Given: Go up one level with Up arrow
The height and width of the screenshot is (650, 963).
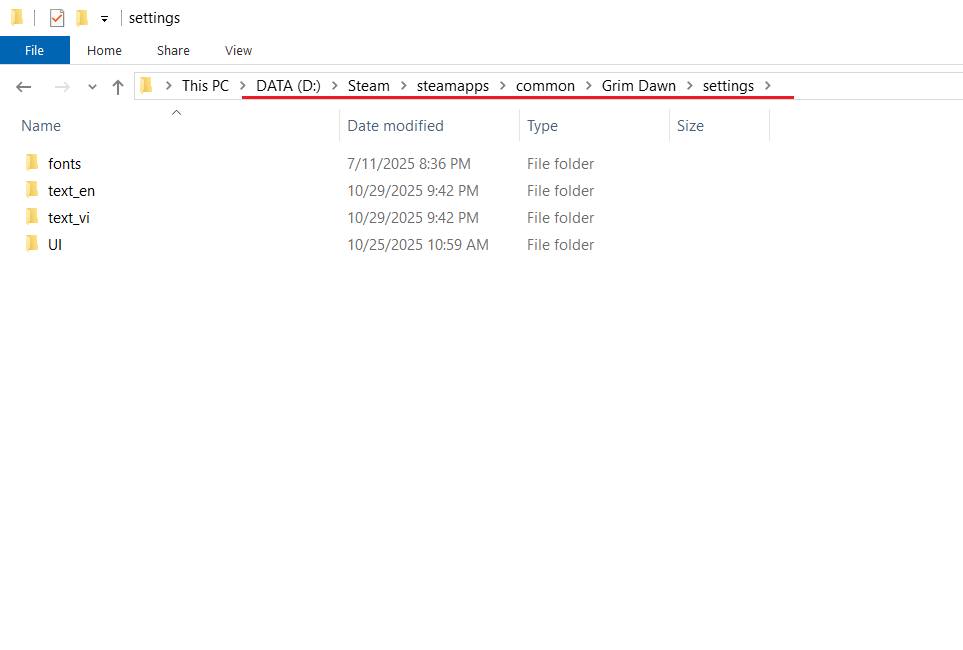Looking at the screenshot, I should [117, 87].
